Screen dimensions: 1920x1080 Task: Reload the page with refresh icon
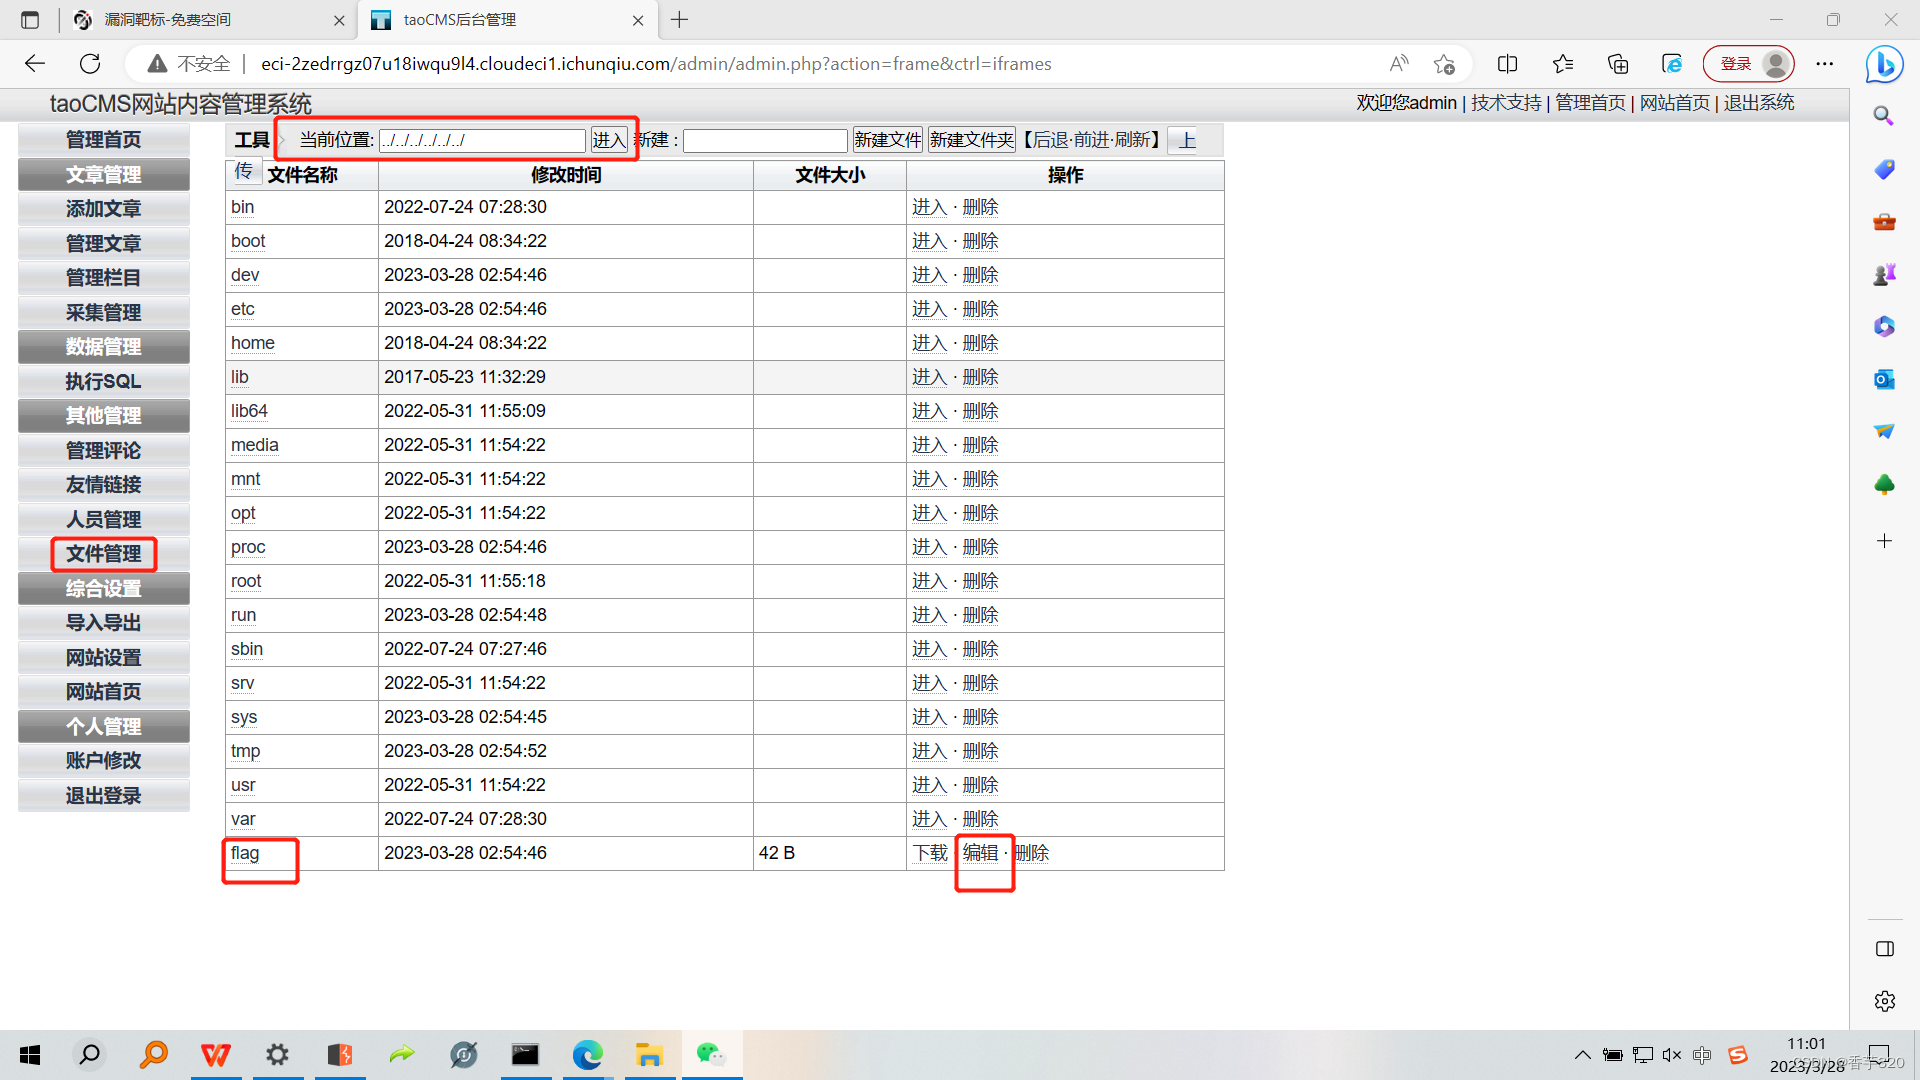[90, 63]
